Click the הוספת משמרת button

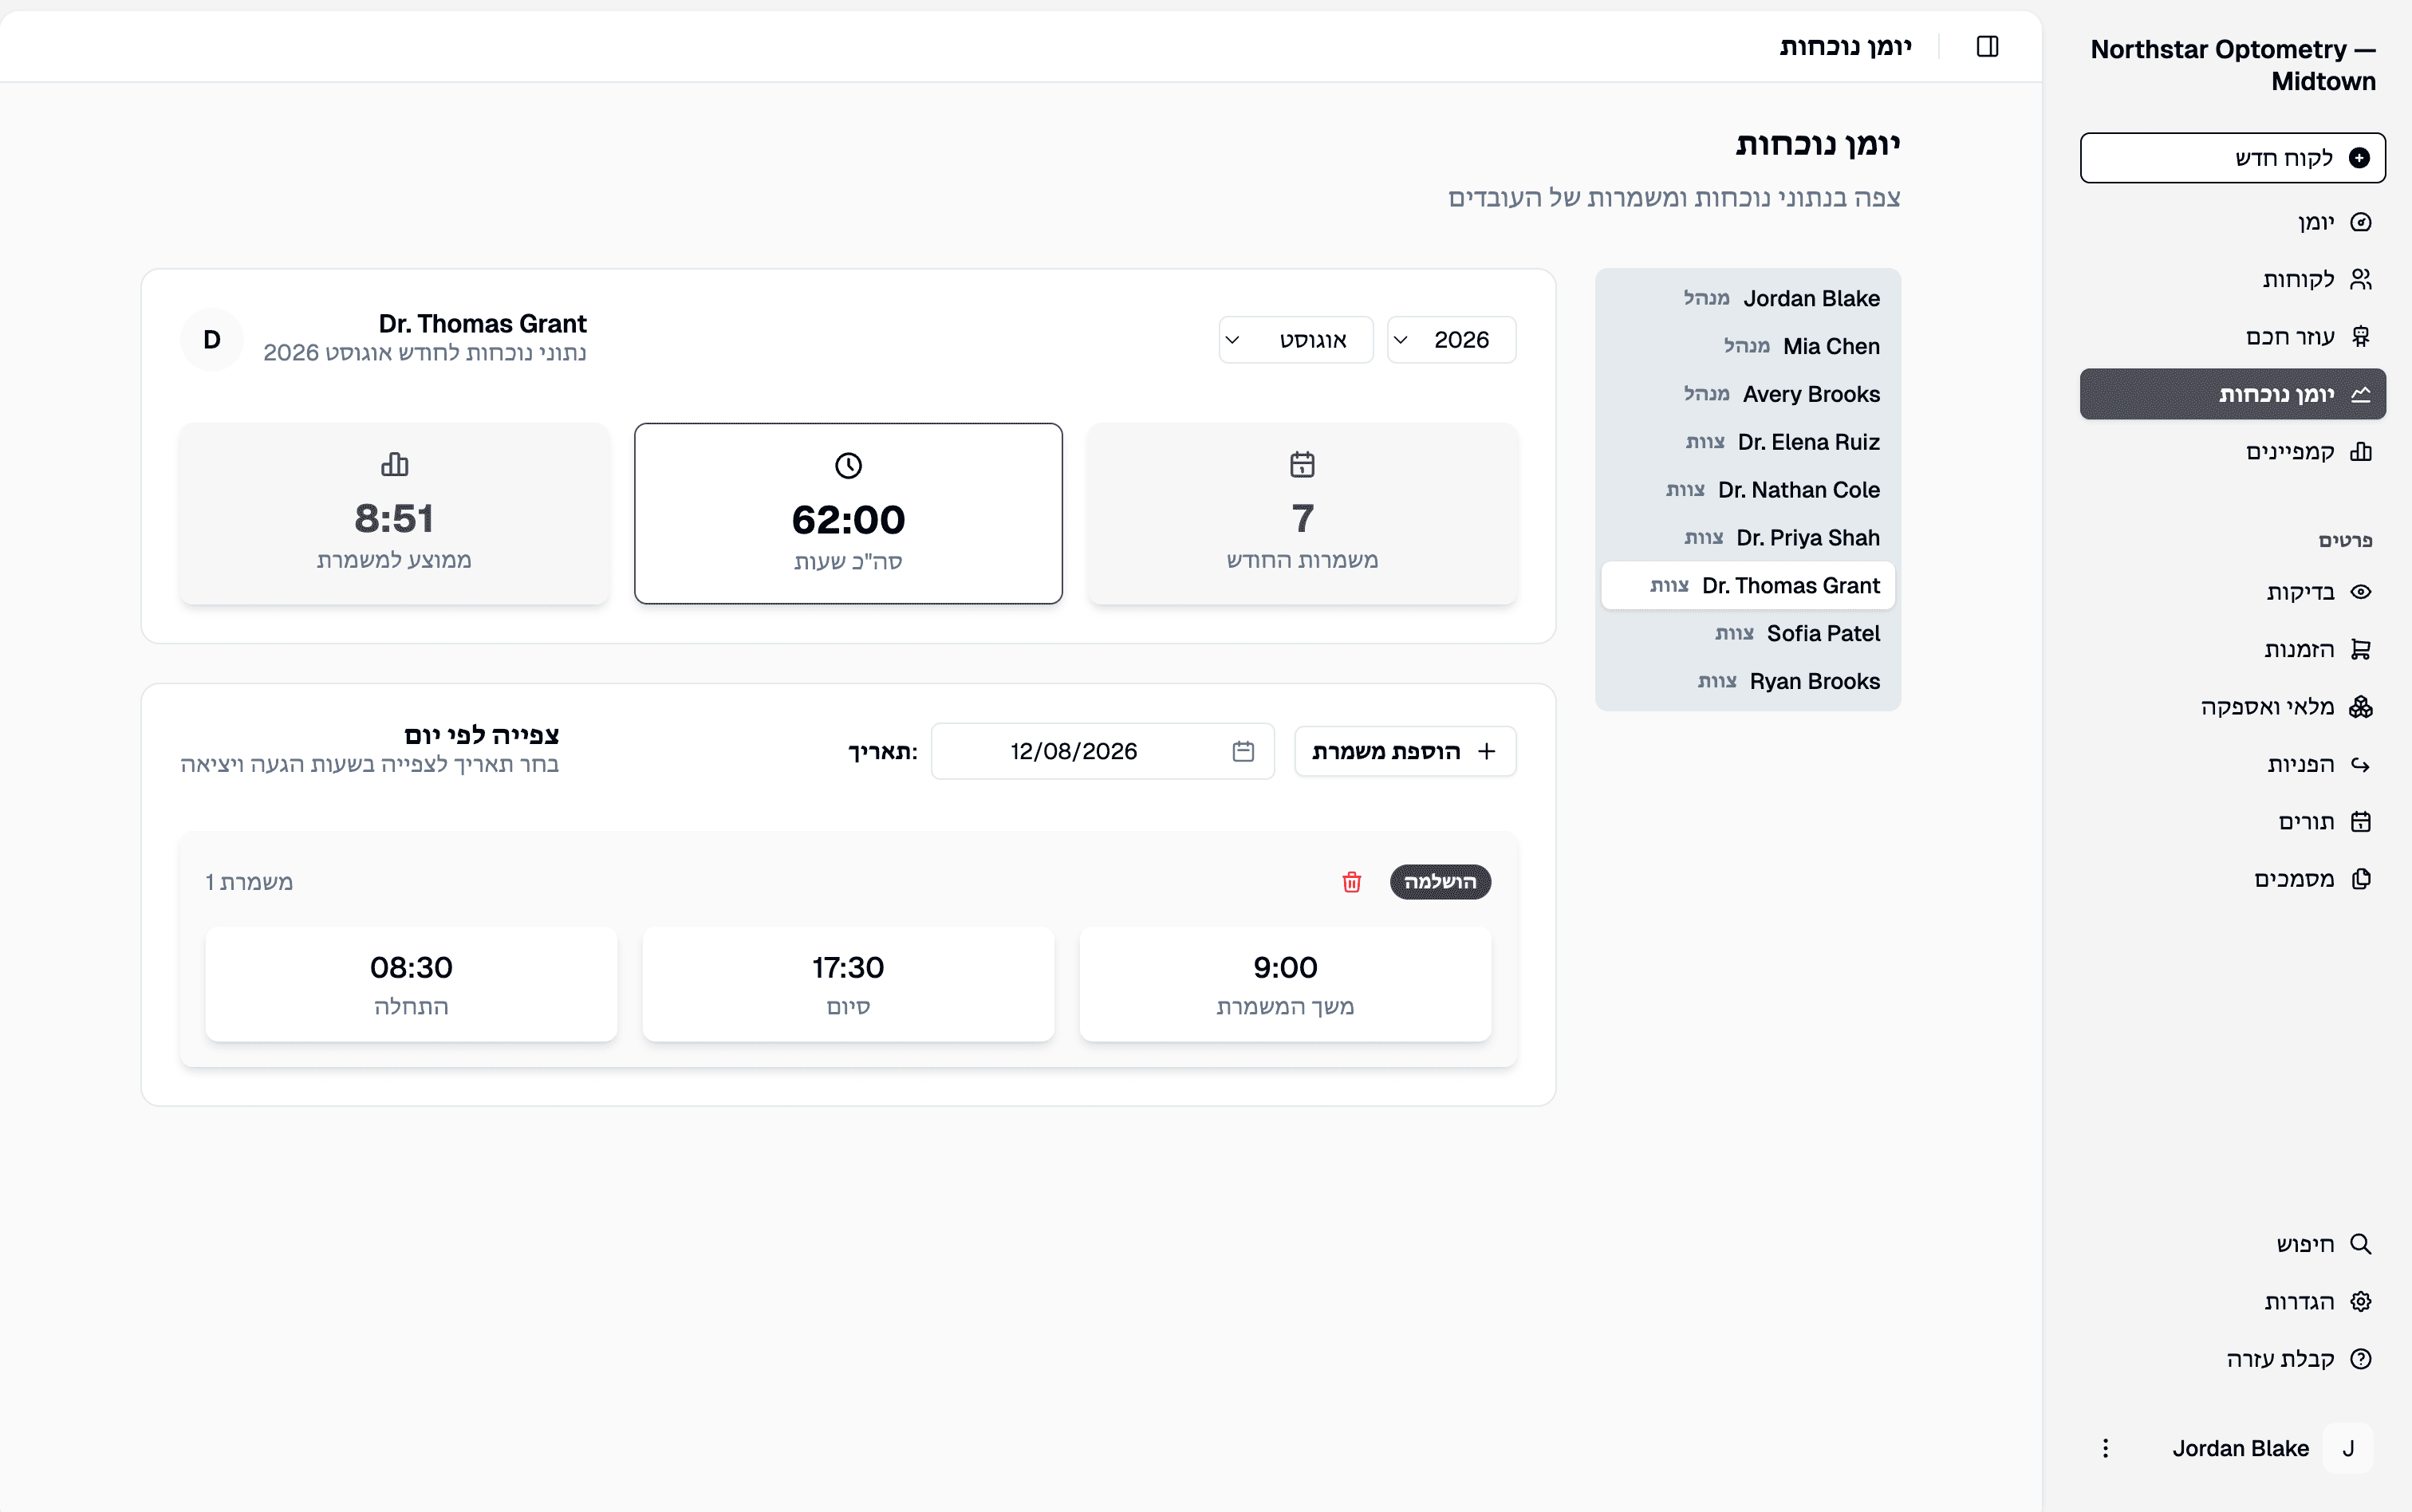[x=1405, y=751]
